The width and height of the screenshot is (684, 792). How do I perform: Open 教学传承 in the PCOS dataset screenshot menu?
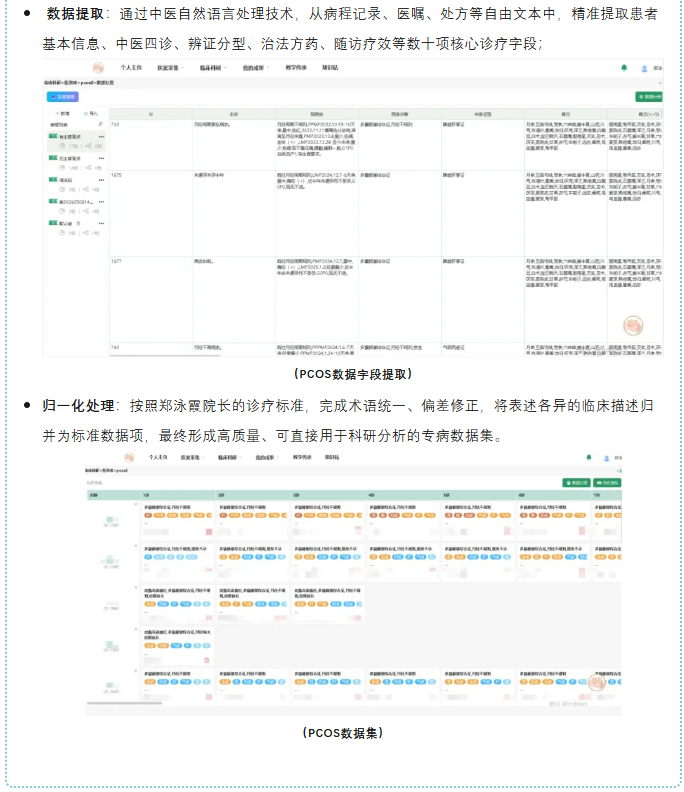pos(303,458)
